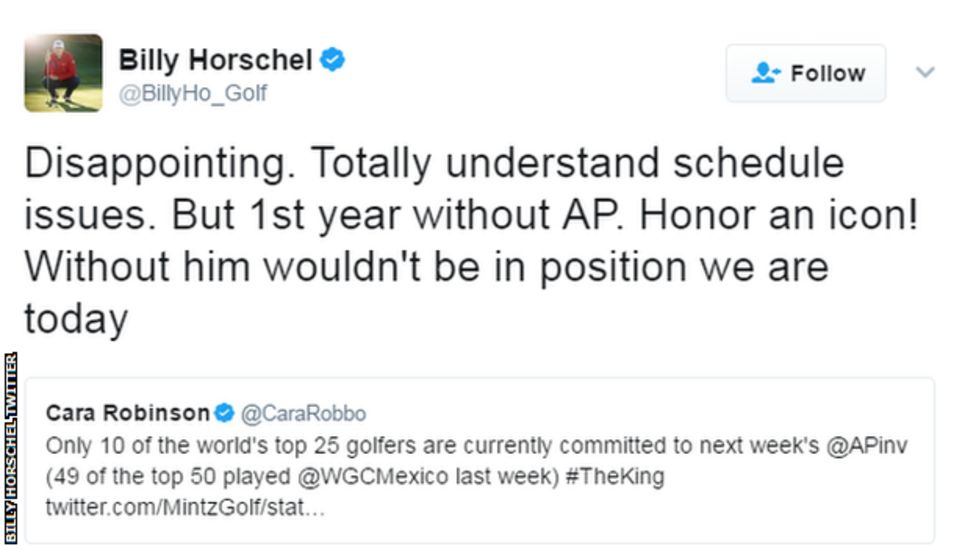This screenshot has width=976, height=549.
Task: Open the Billy Horschel display name
Action: [215, 60]
